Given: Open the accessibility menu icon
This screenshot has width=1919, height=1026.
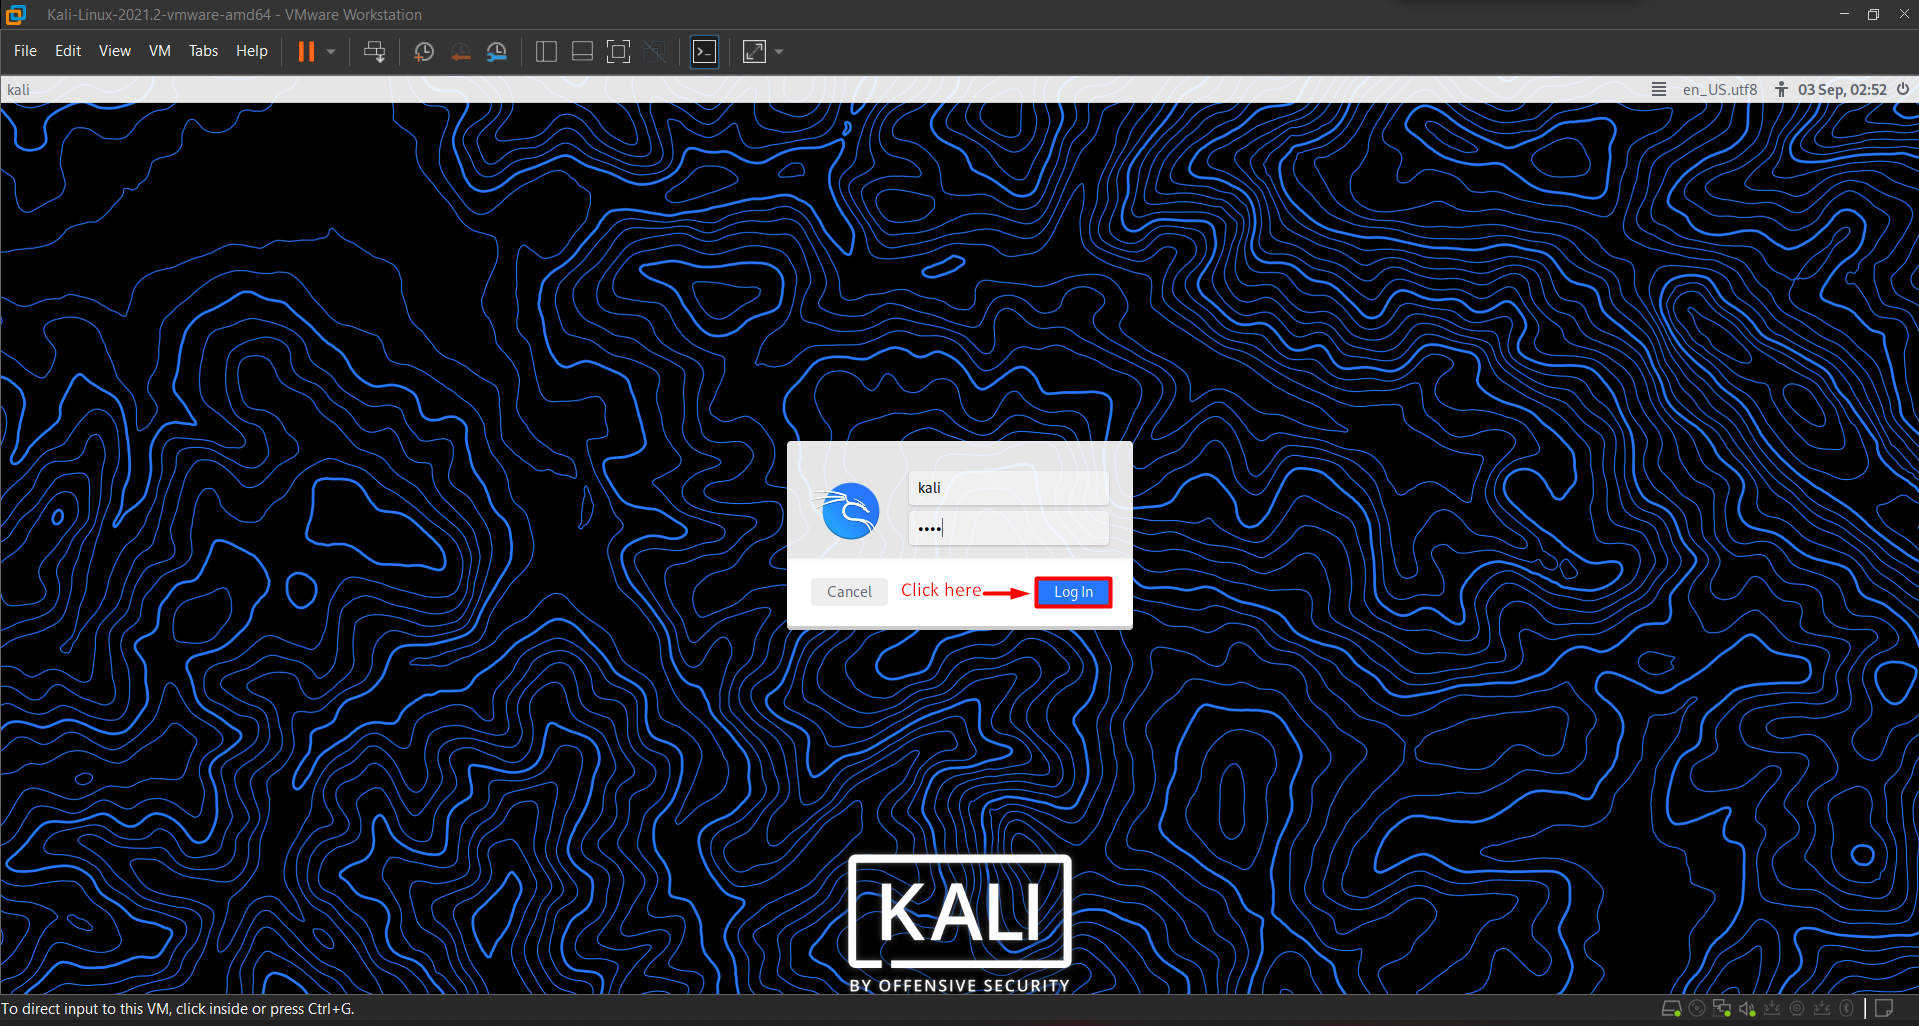Looking at the screenshot, I should (x=1781, y=89).
